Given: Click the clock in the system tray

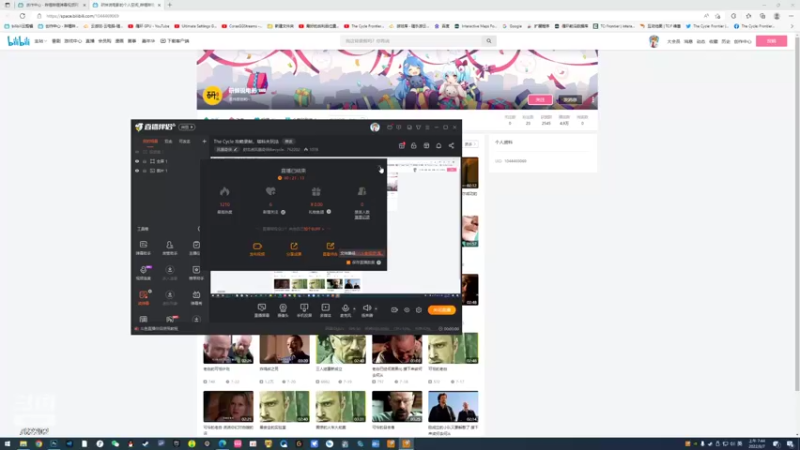Looking at the screenshot, I should click(x=757, y=444).
